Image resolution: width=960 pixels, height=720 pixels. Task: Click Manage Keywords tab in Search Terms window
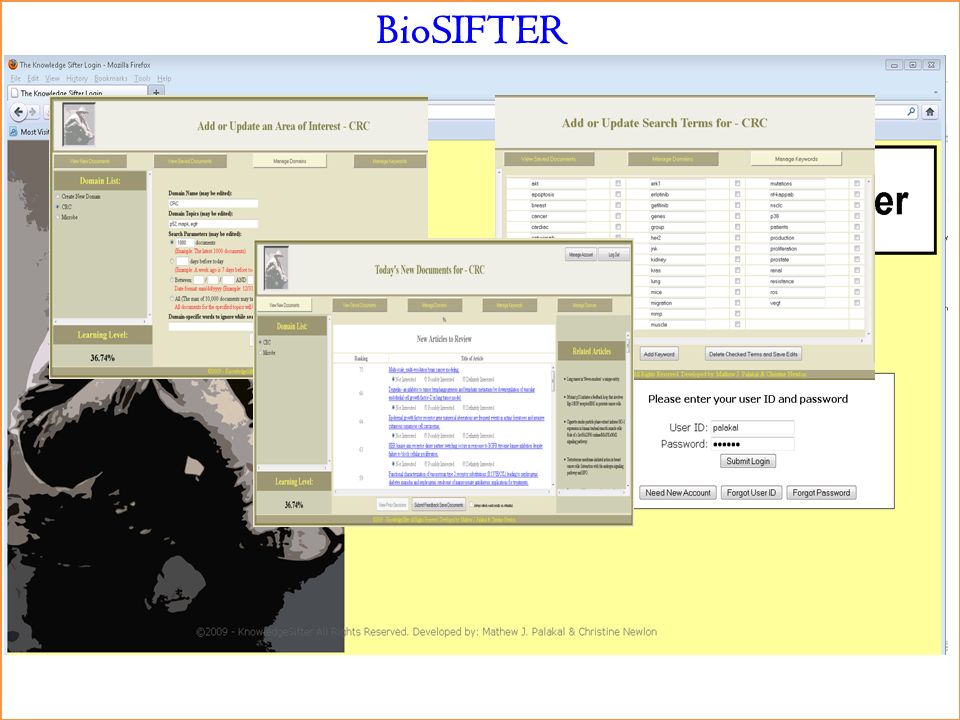tap(796, 159)
